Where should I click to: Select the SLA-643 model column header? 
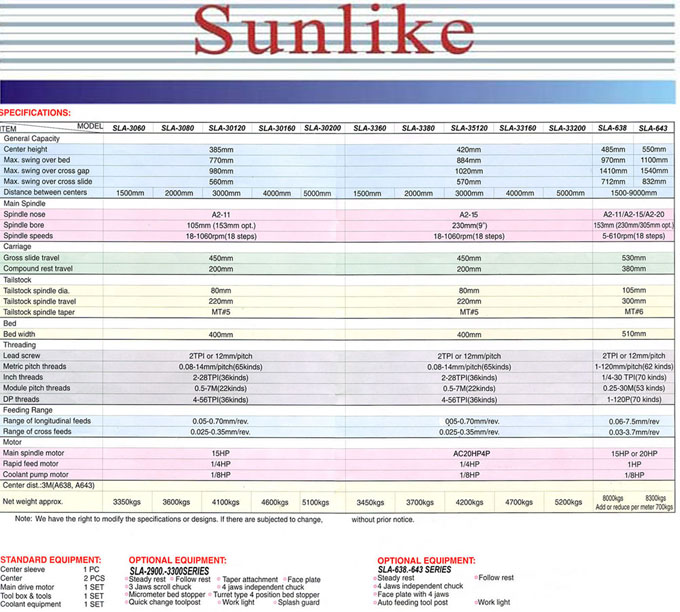653,128
